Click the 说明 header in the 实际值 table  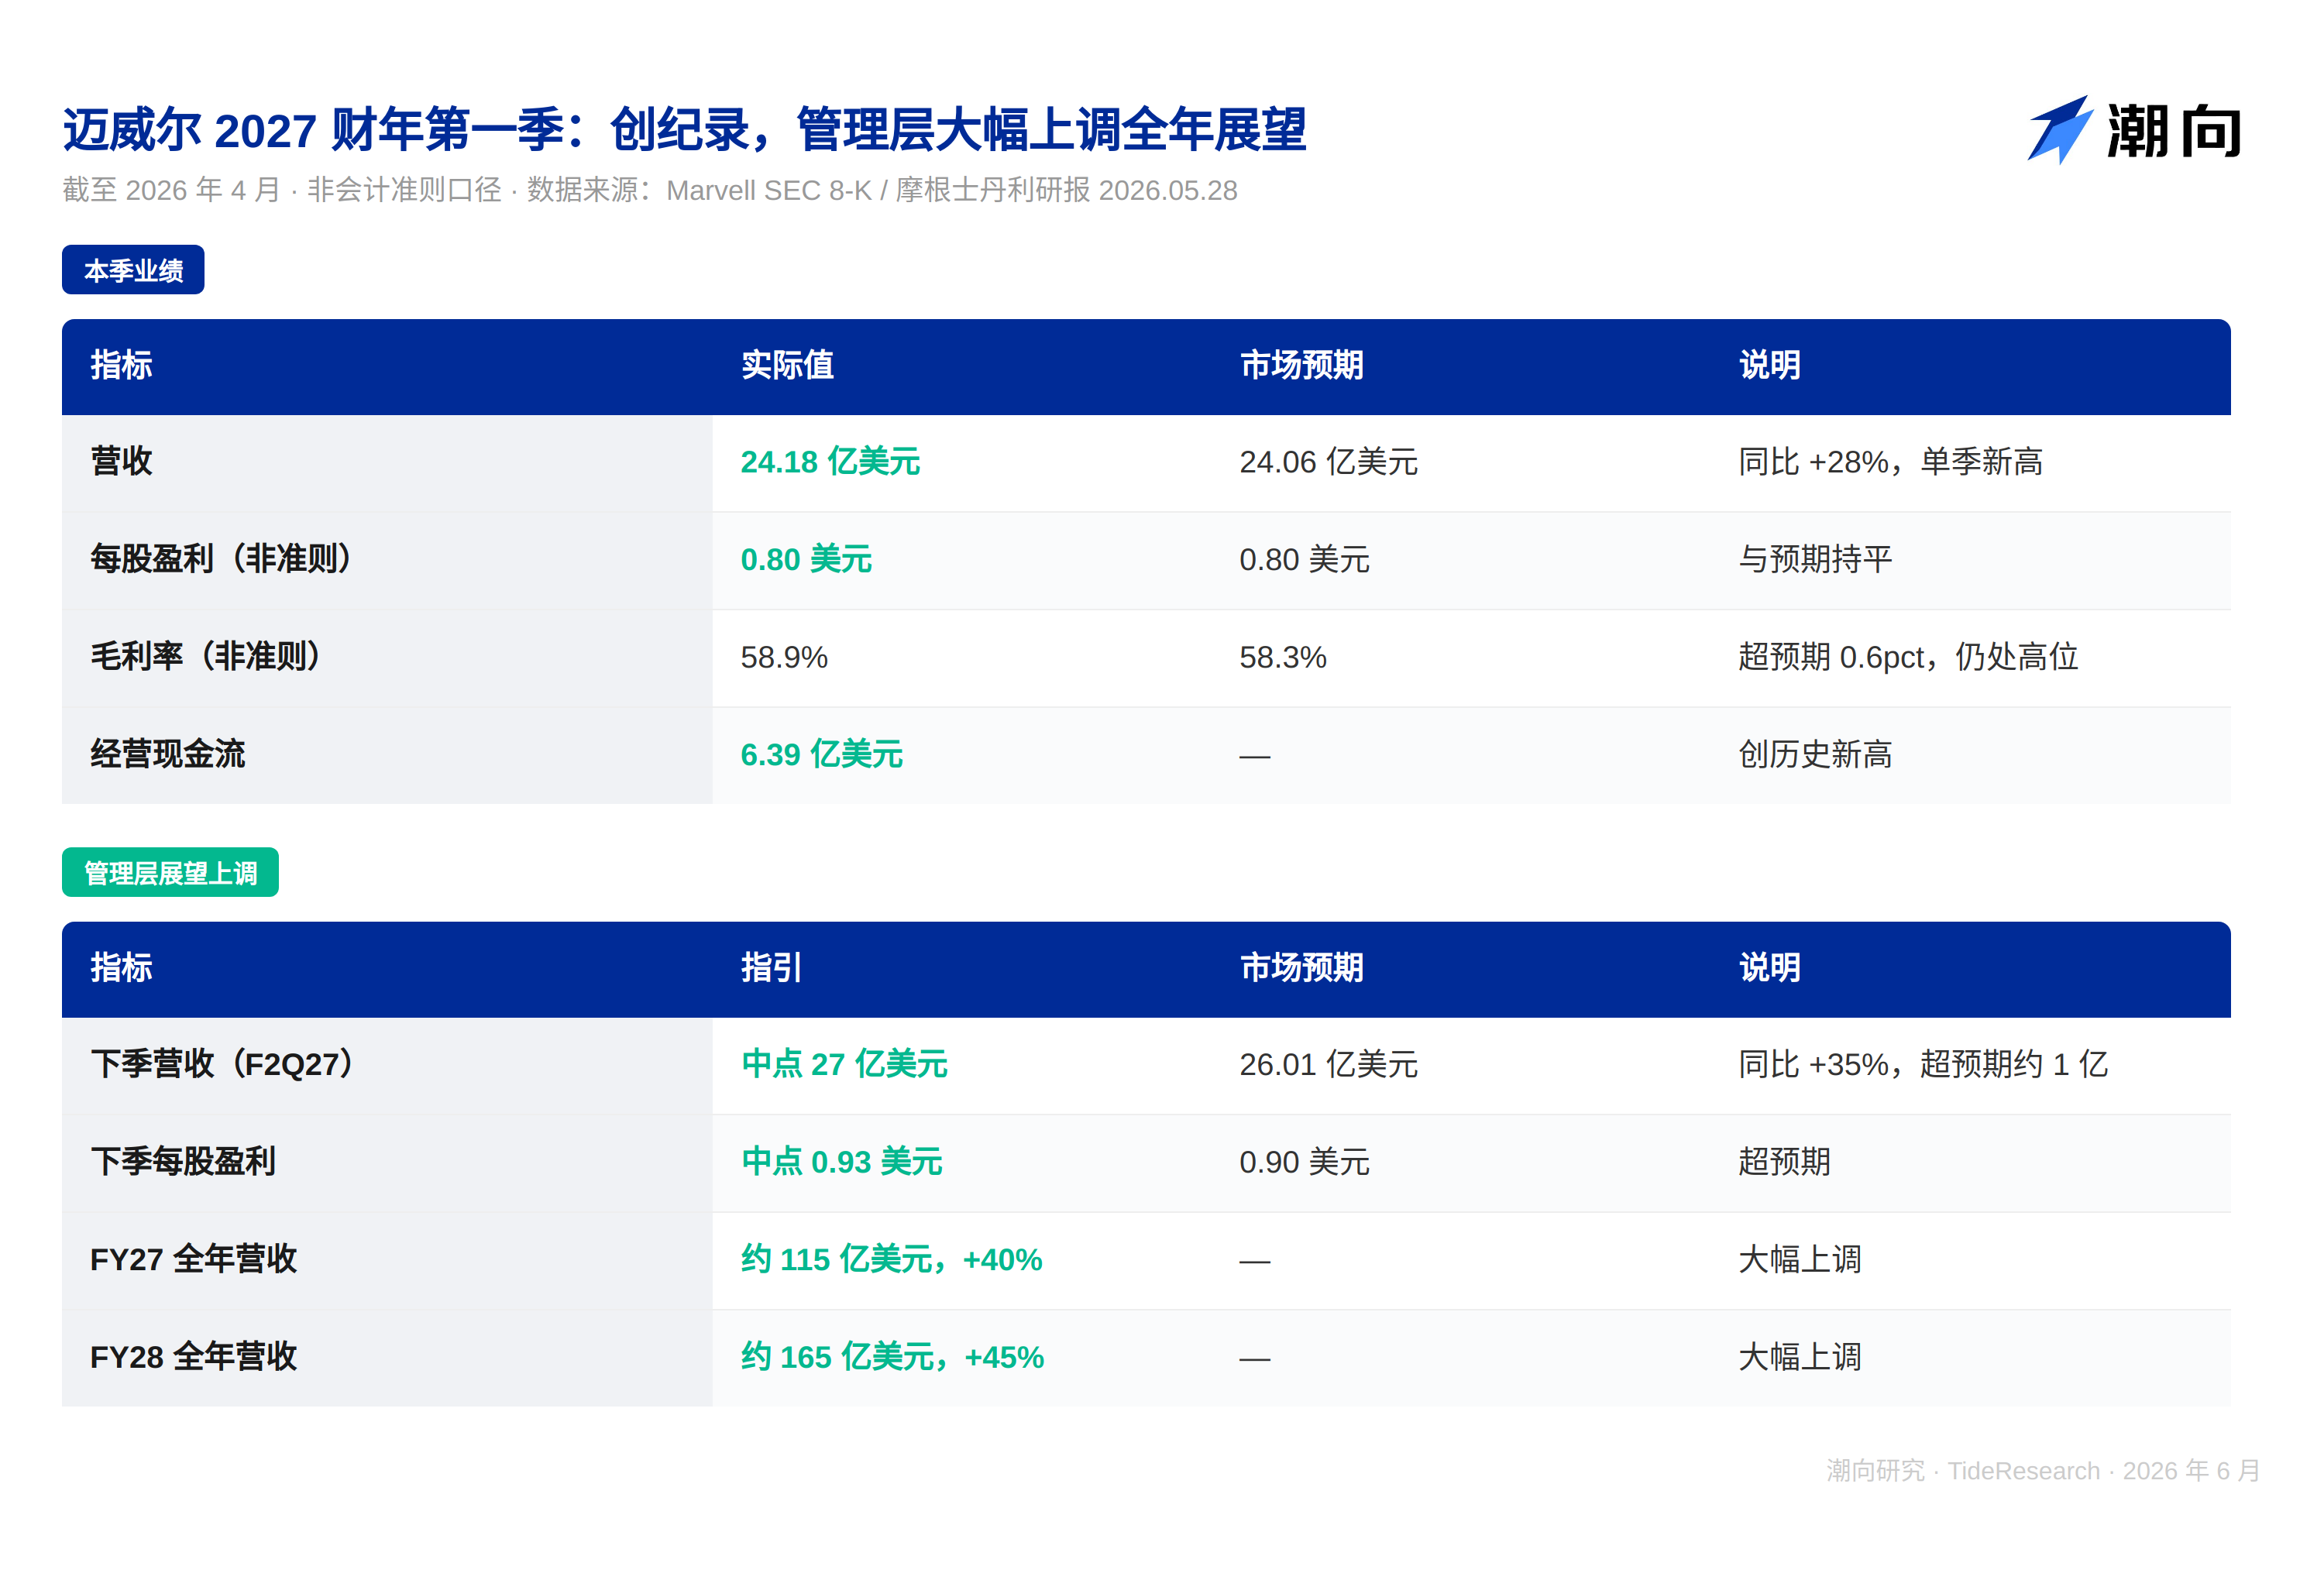pos(1769,366)
